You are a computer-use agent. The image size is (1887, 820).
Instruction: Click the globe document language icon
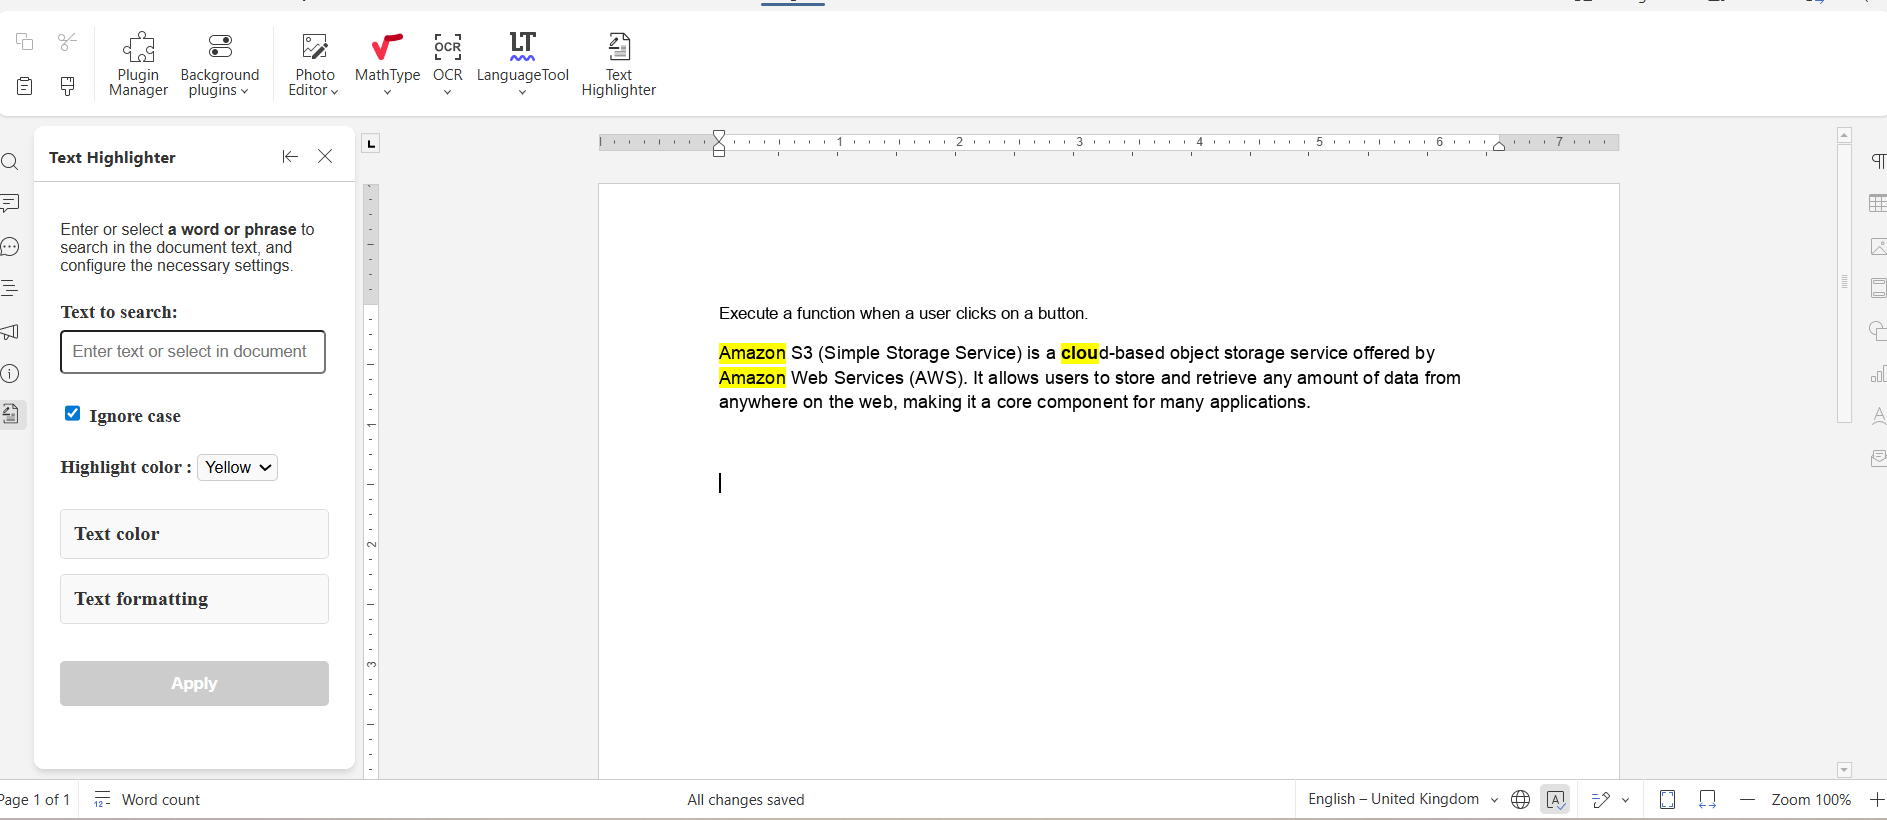[x=1520, y=799]
